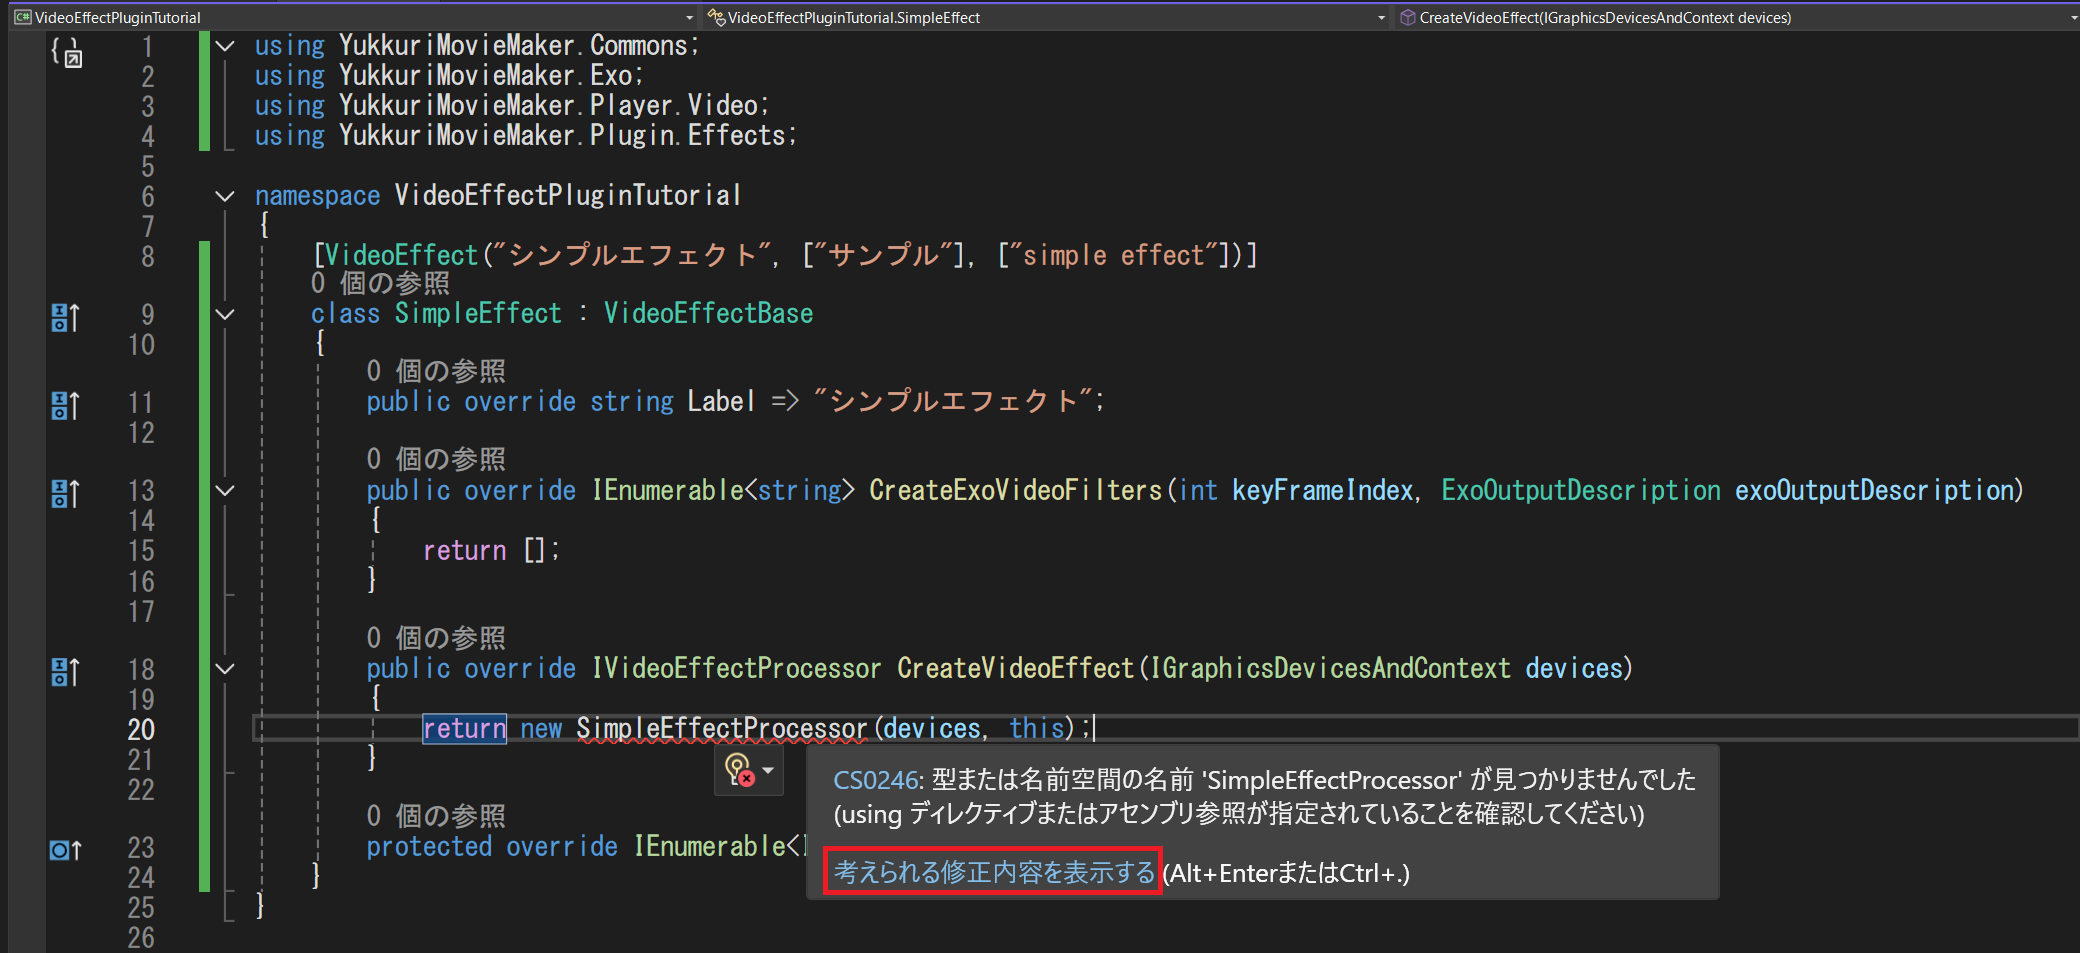This screenshot has width=2080, height=953.
Task: Click the YukkuriMovieMaker.Player.Video using directive
Action: (512, 106)
